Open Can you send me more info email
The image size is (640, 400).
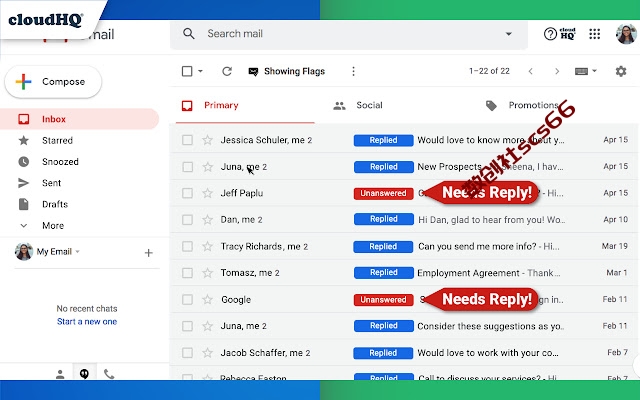(489, 247)
